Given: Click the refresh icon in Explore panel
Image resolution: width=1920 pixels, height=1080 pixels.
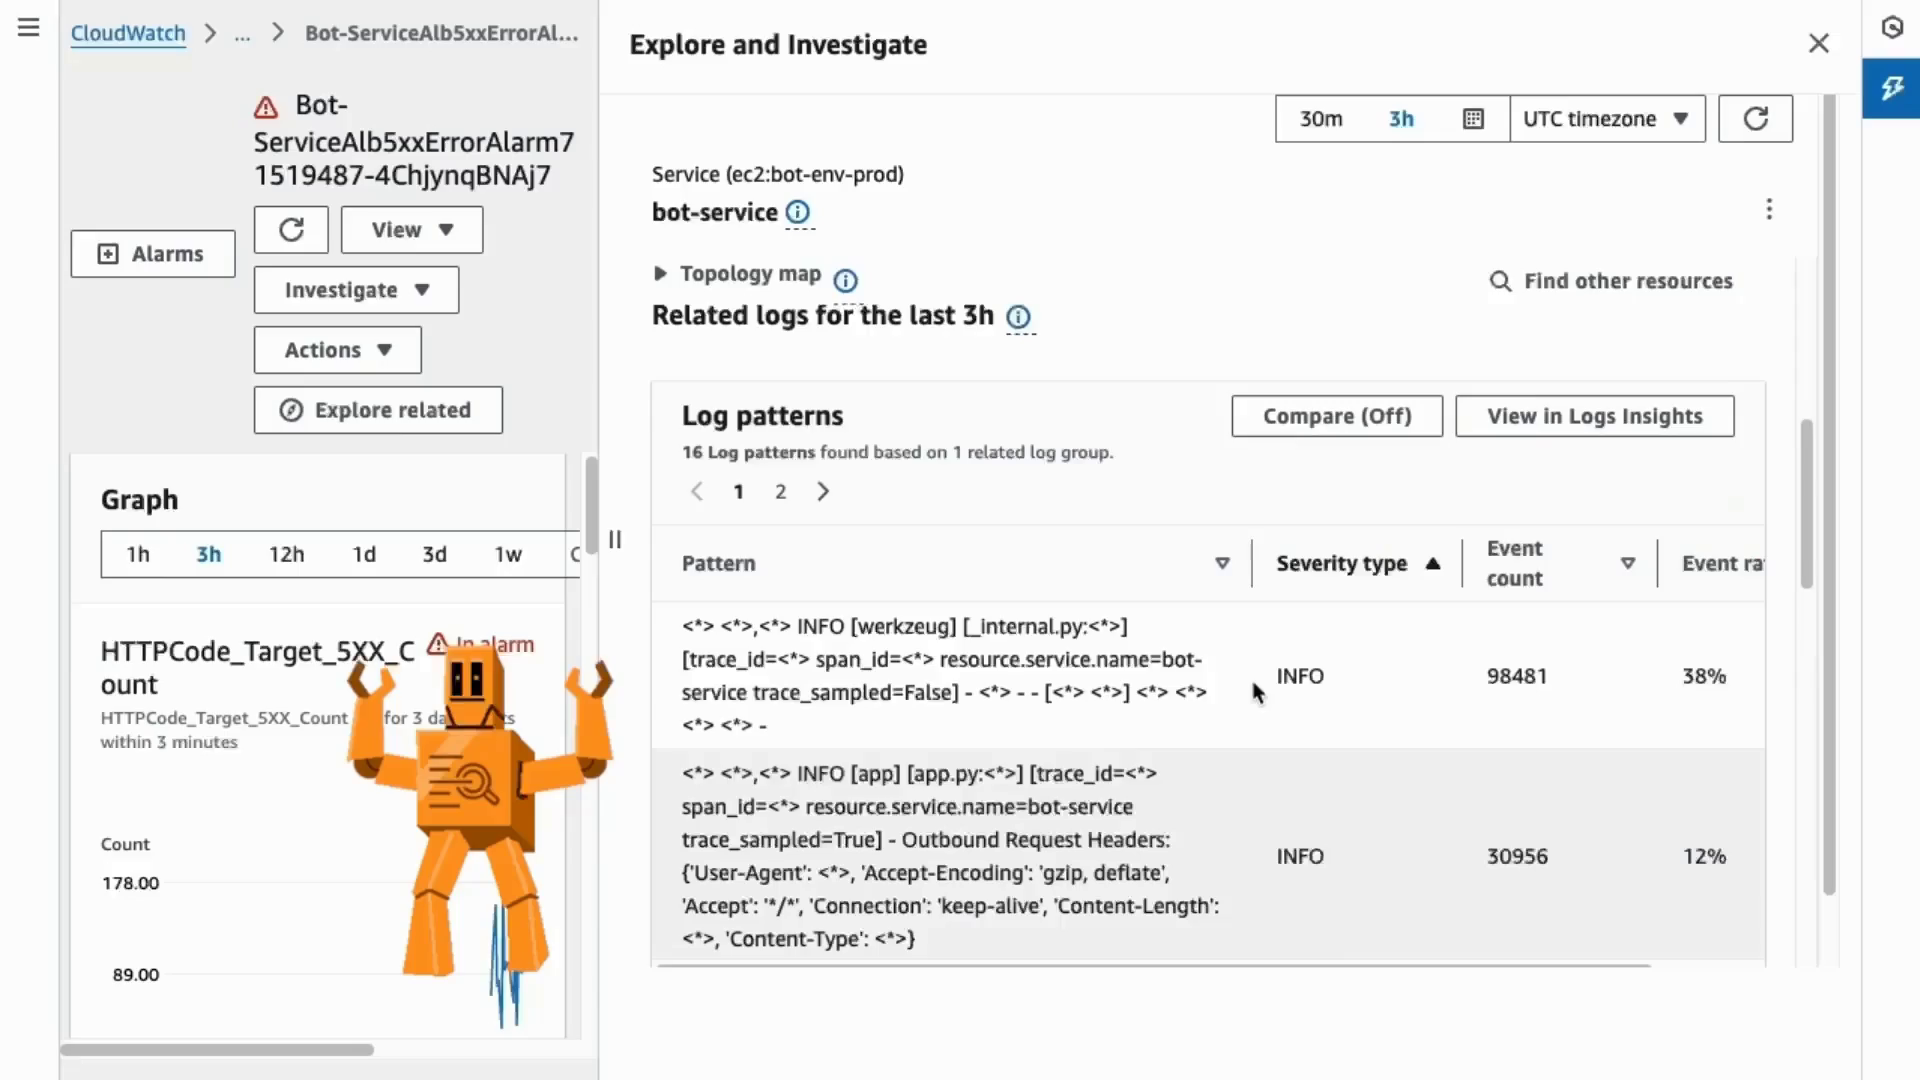Looking at the screenshot, I should tap(1755, 119).
